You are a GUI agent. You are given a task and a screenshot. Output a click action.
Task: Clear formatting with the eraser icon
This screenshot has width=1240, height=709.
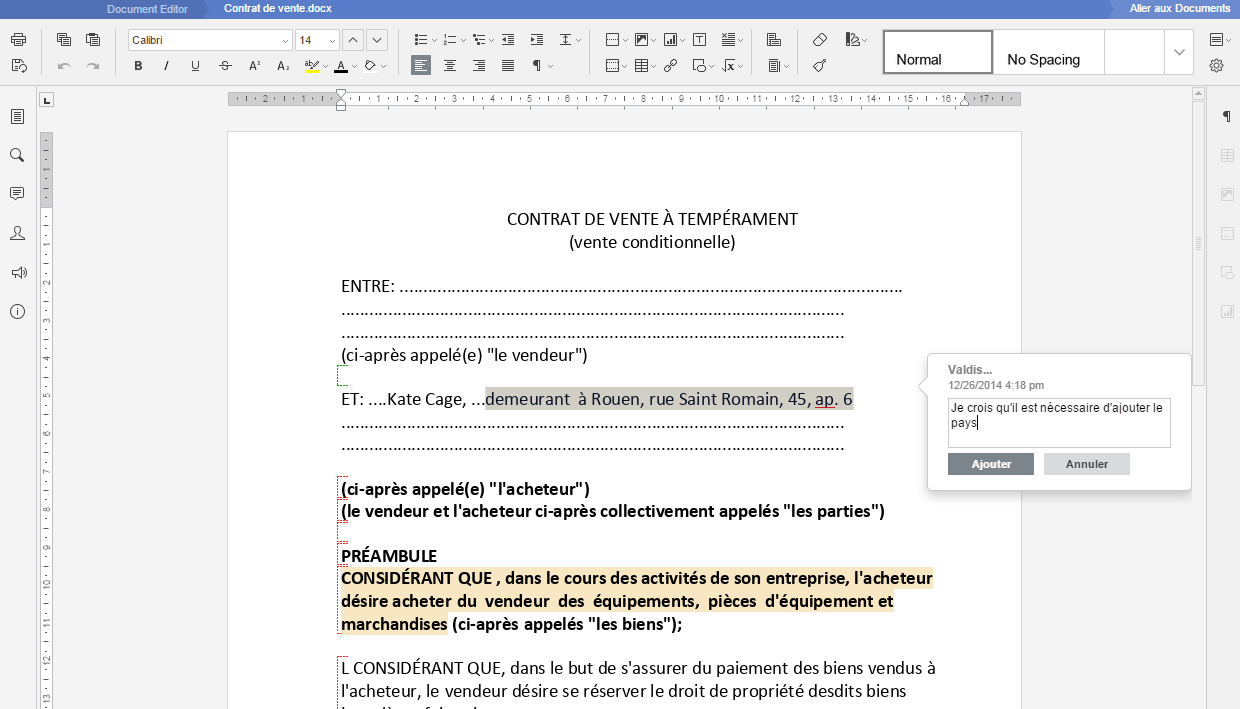820,40
